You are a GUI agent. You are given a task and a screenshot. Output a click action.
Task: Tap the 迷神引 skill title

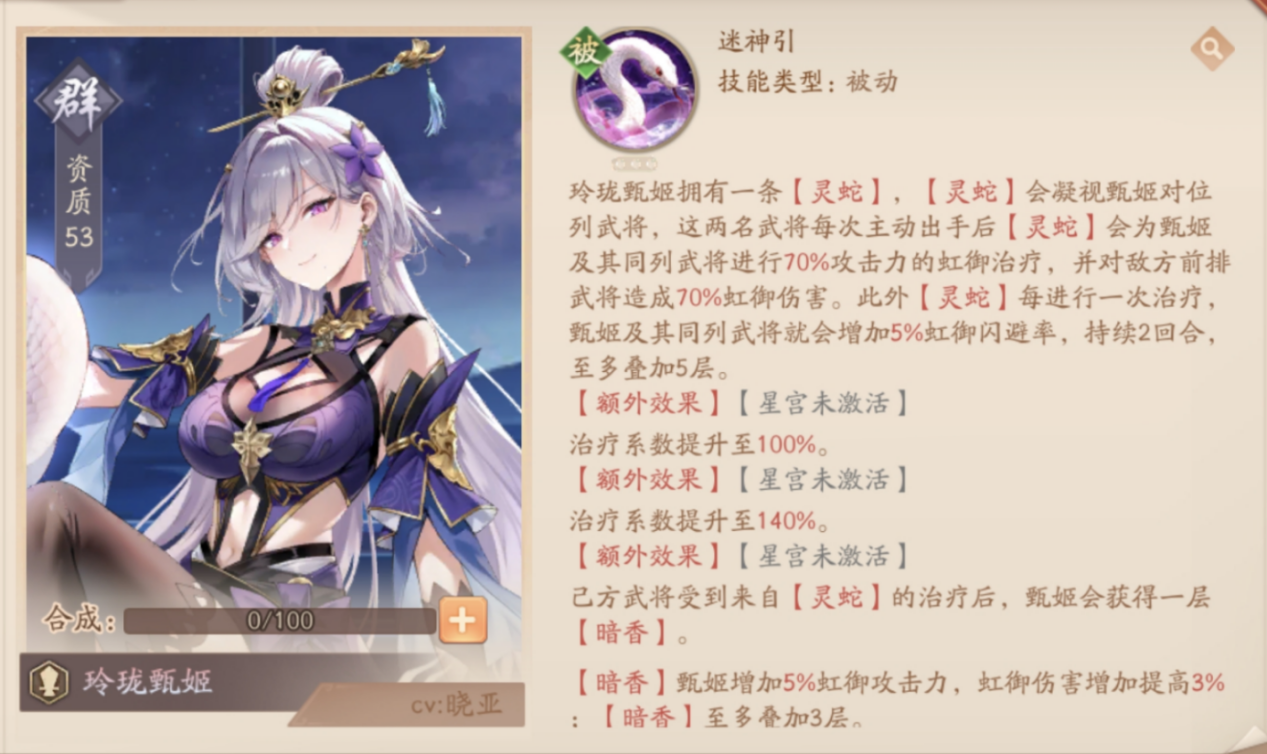(x=756, y=41)
